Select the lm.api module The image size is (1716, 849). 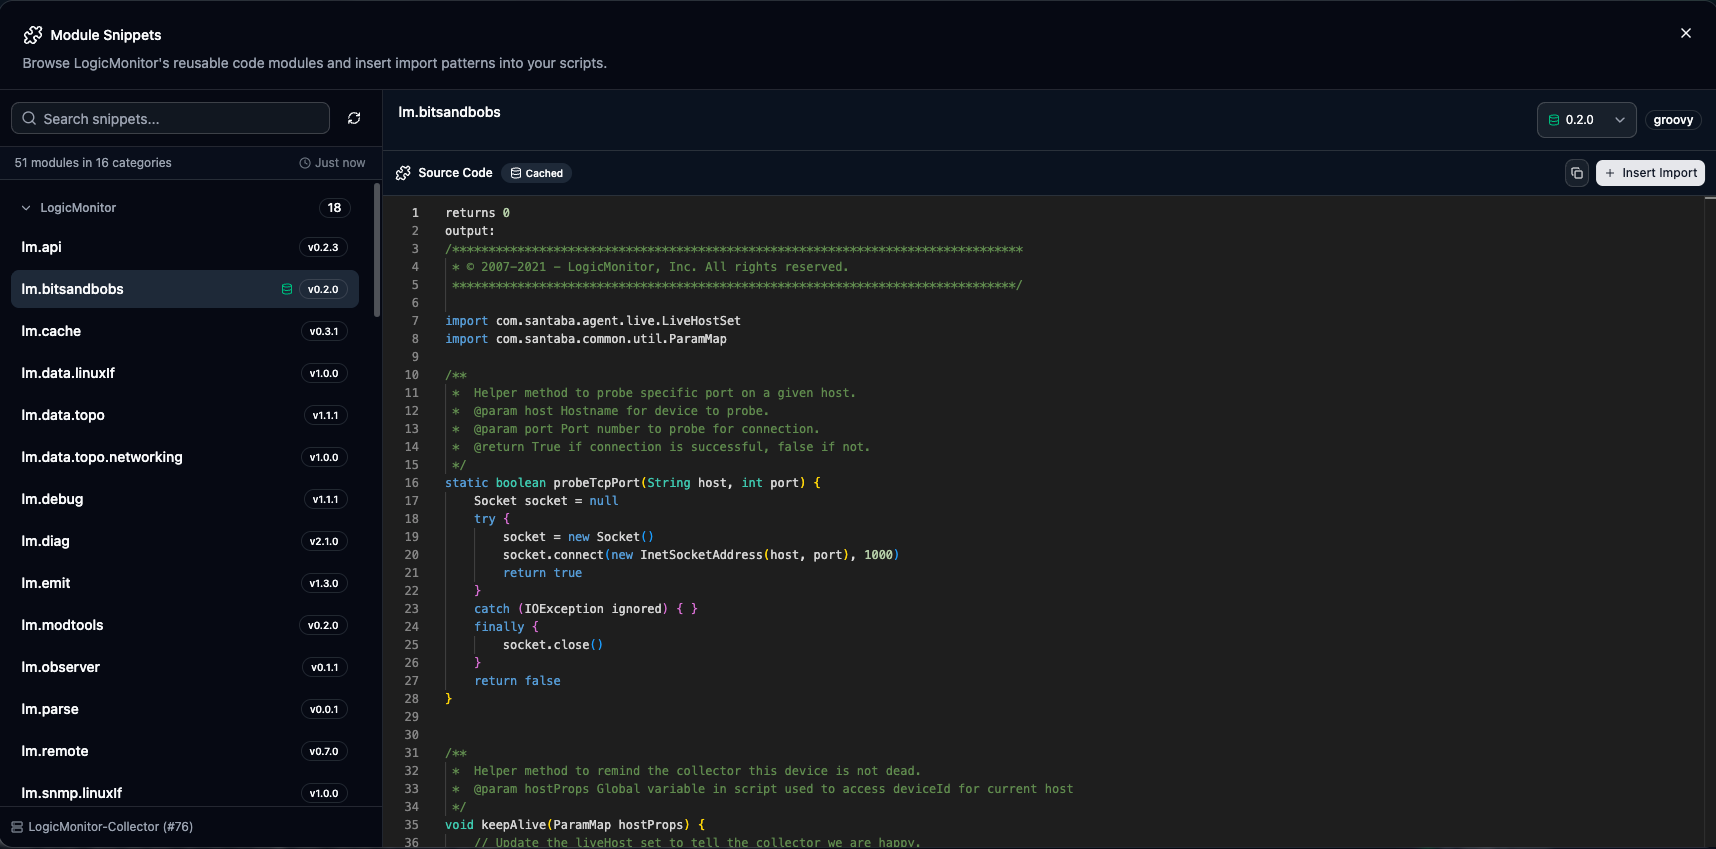[x=185, y=247]
